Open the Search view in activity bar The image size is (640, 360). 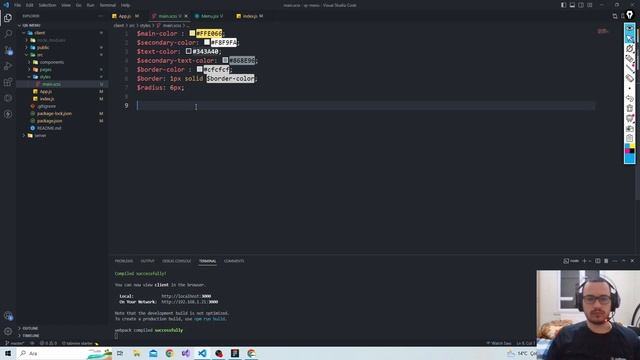[8, 33]
